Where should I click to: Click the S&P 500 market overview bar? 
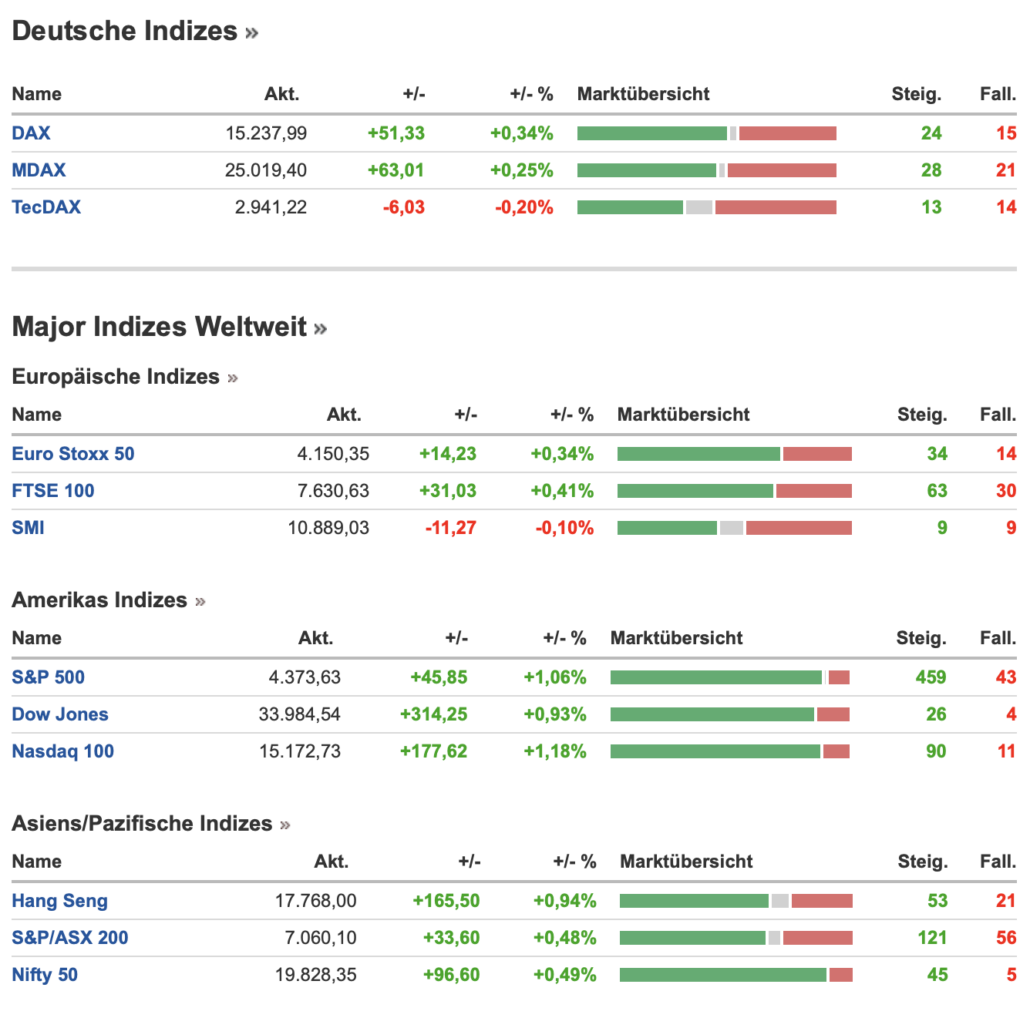(x=730, y=677)
